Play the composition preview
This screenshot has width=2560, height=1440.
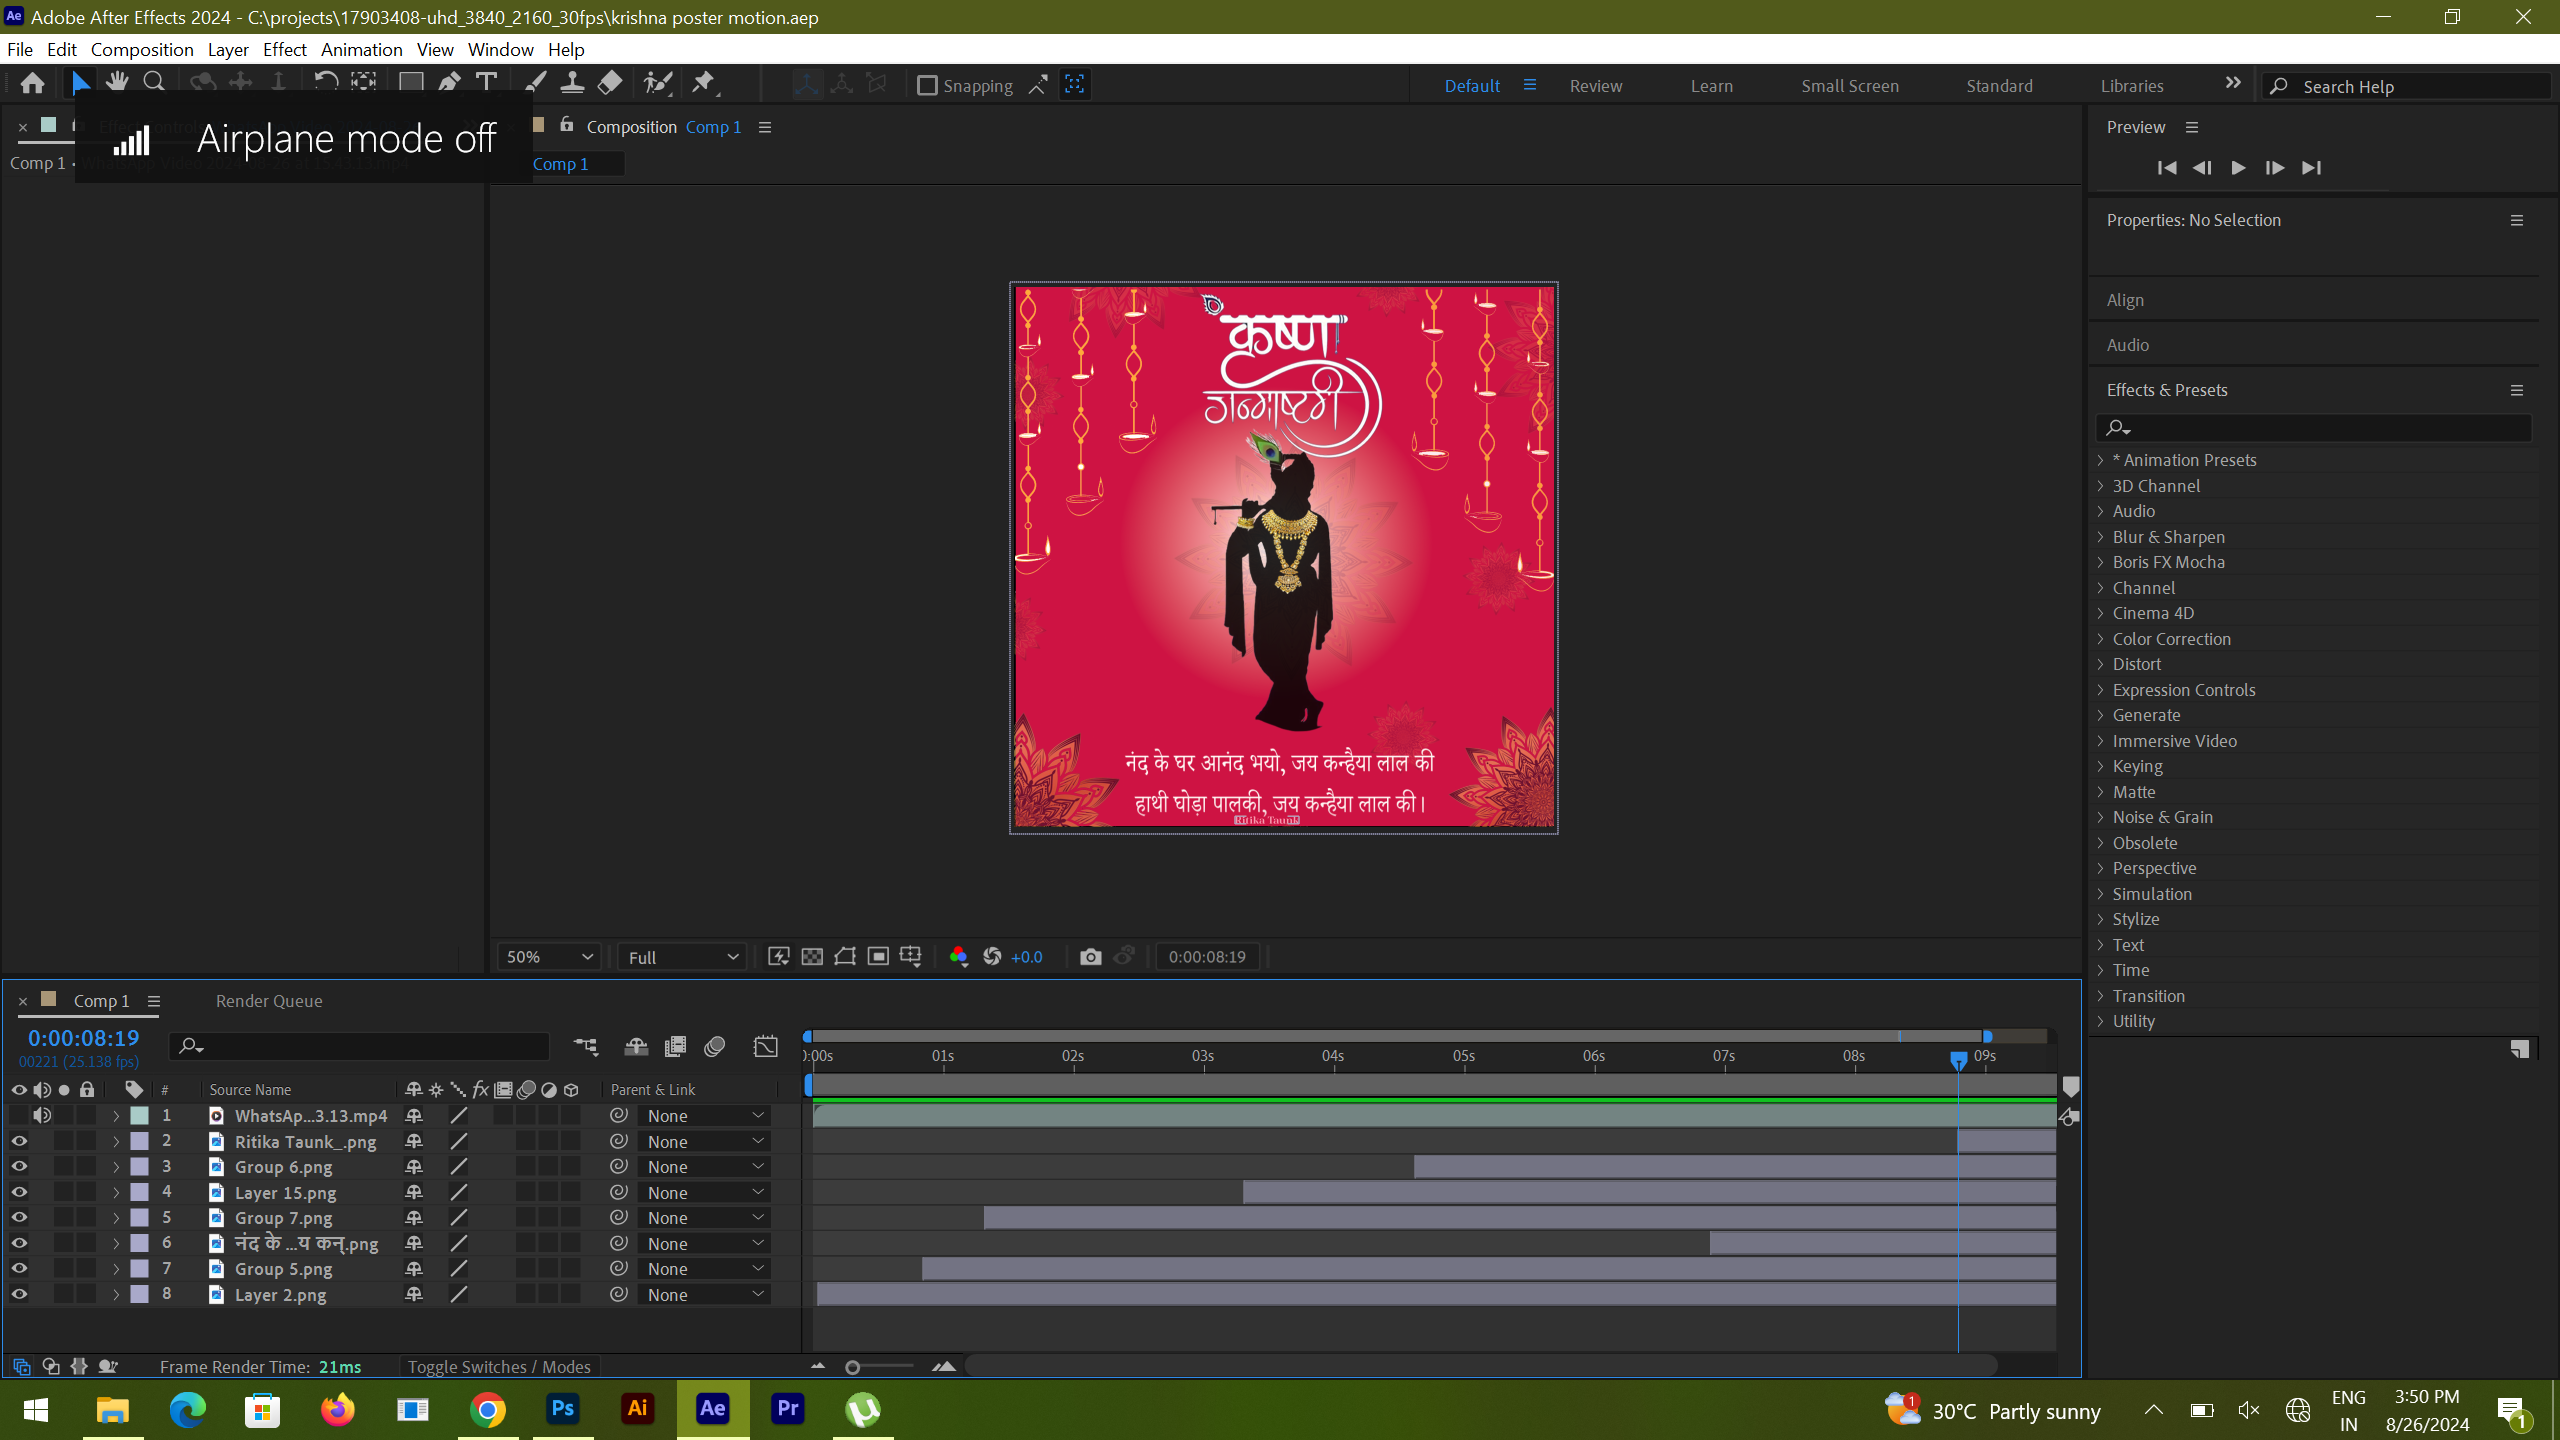pos(2238,168)
